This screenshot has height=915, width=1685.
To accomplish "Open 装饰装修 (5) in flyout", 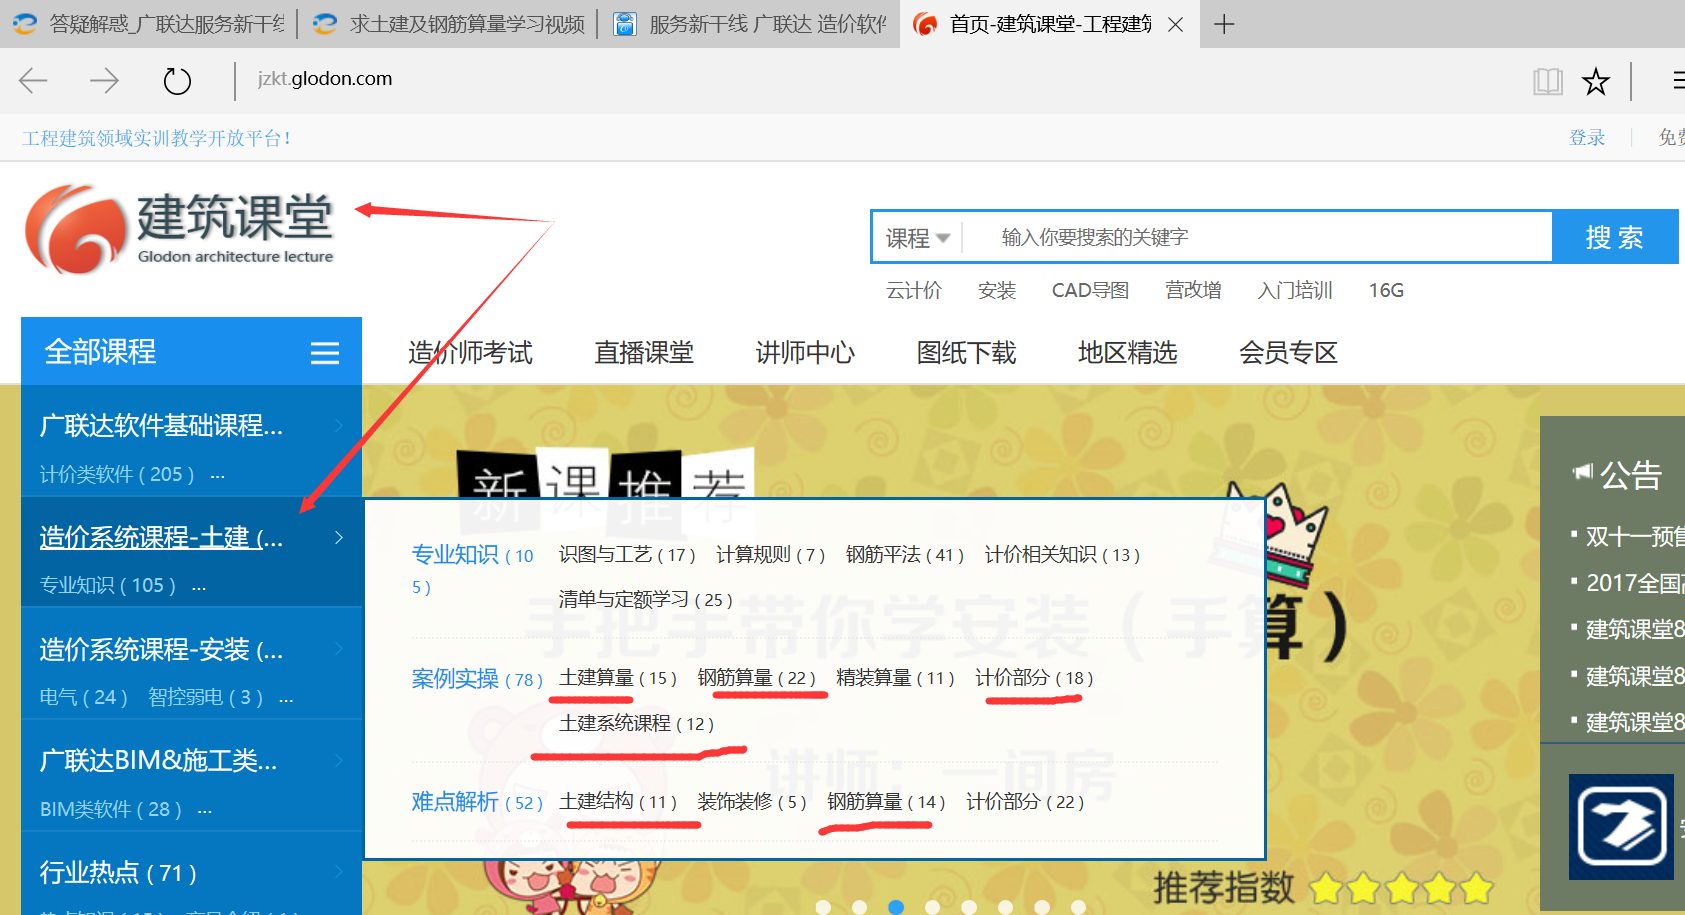I will [x=751, y=802].
